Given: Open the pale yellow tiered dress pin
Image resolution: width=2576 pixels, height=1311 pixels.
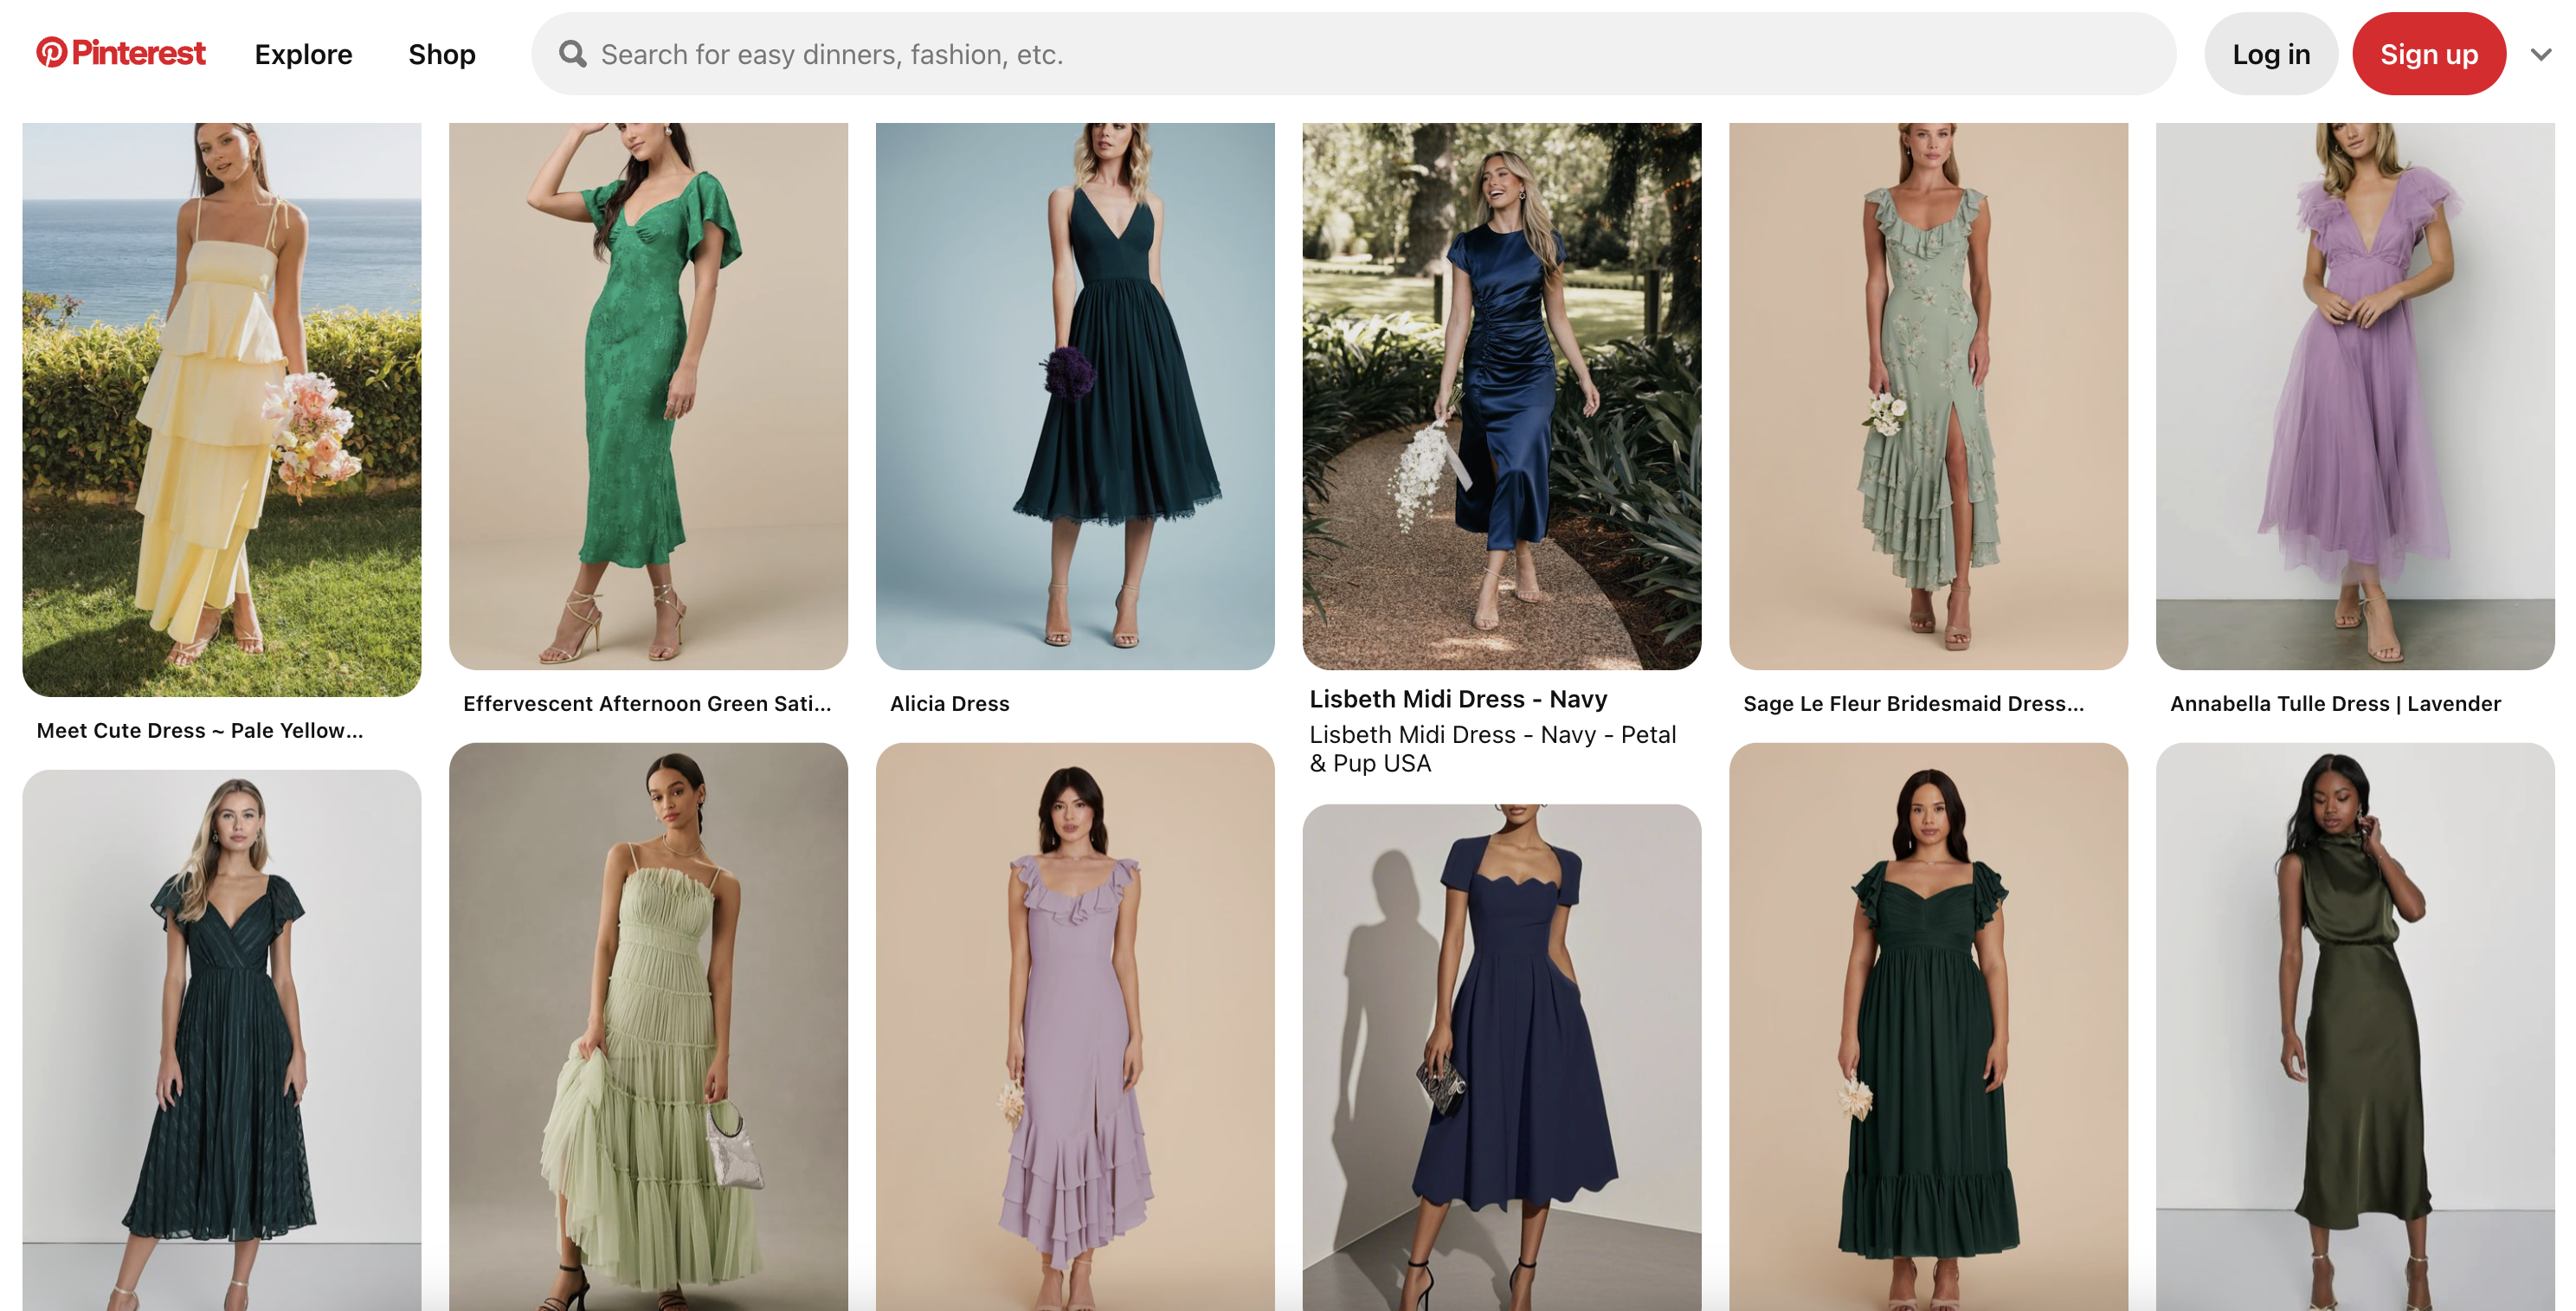Looking at the screenshot, I should 222,409.
